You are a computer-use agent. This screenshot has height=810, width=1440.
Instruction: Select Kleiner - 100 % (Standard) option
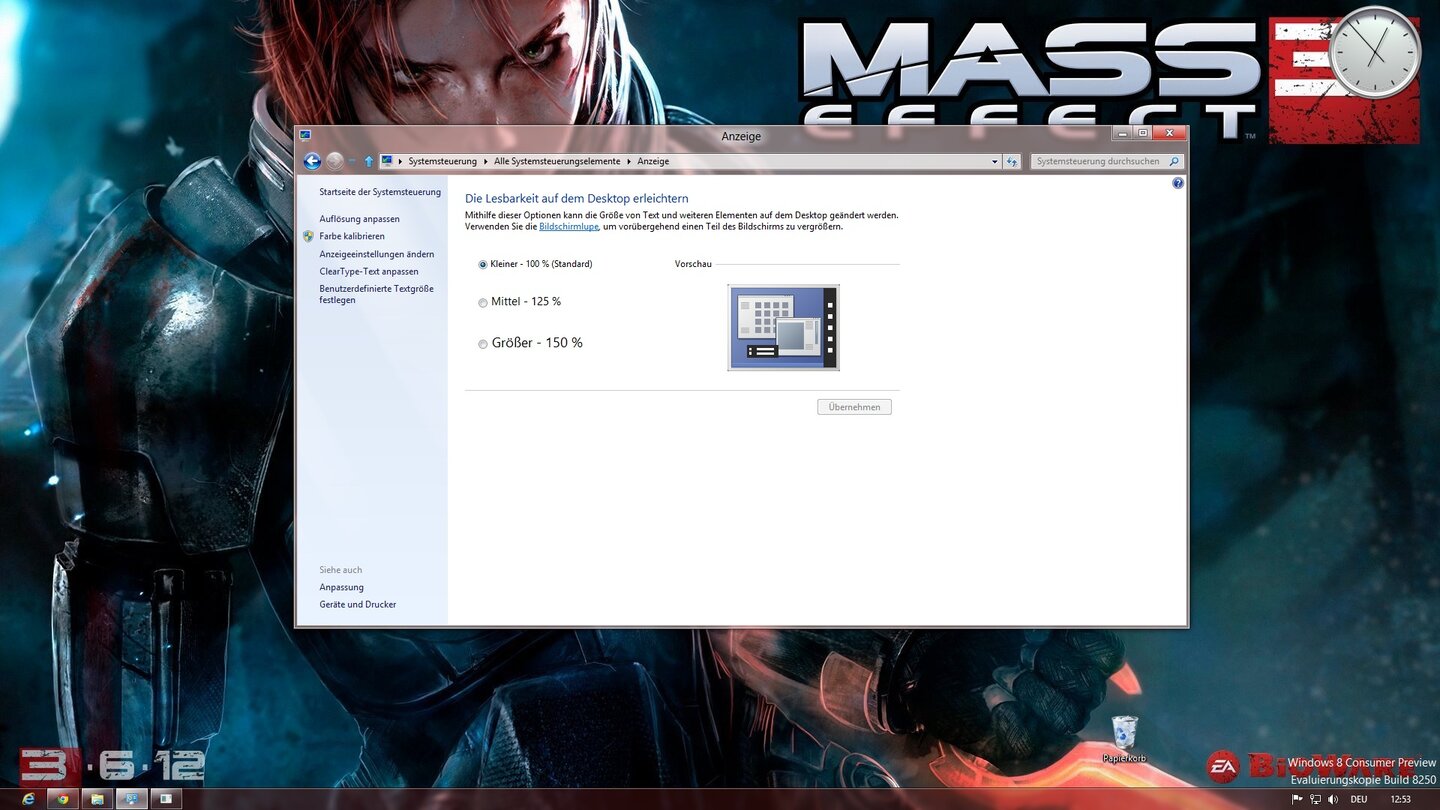pos(535,264)
